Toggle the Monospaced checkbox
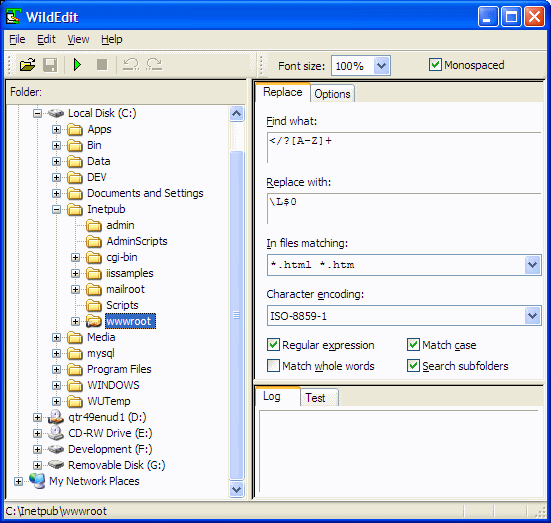Image resolution: width=551 pixels, height=523 pixels. pyautogui.click(x=435, y=65)
